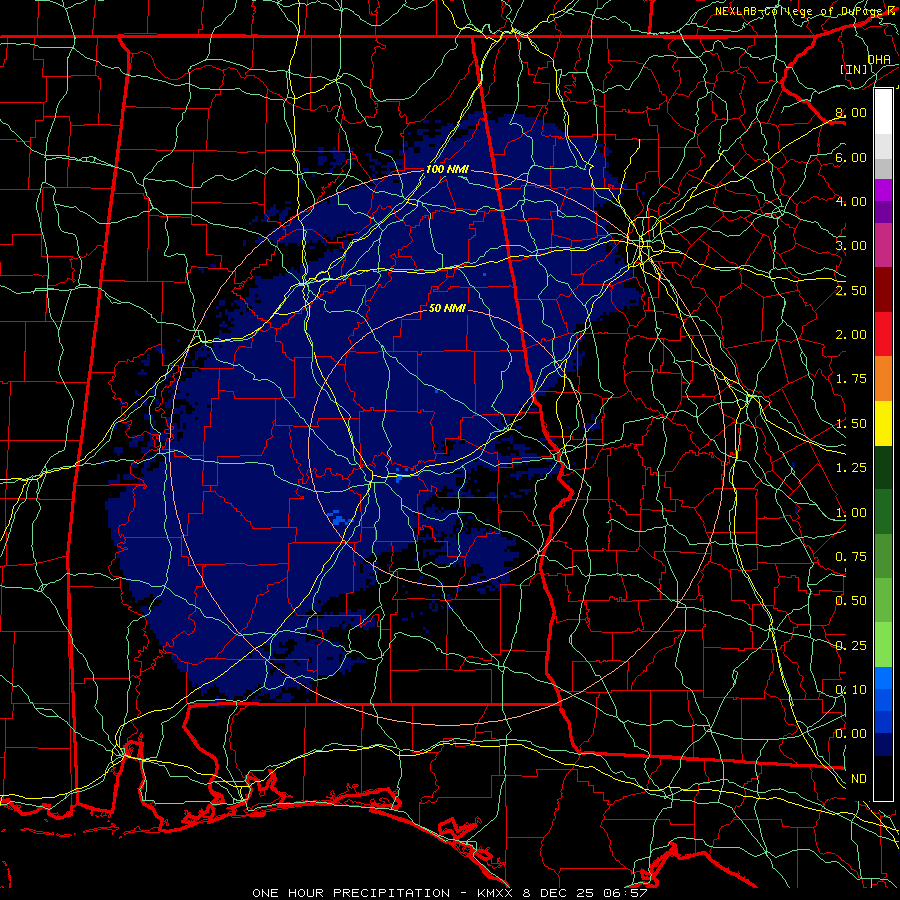Click the ONE HOUR PRECIPITATION caption text
This screenshot has width=900, height=900.
[x=351, y=893]
